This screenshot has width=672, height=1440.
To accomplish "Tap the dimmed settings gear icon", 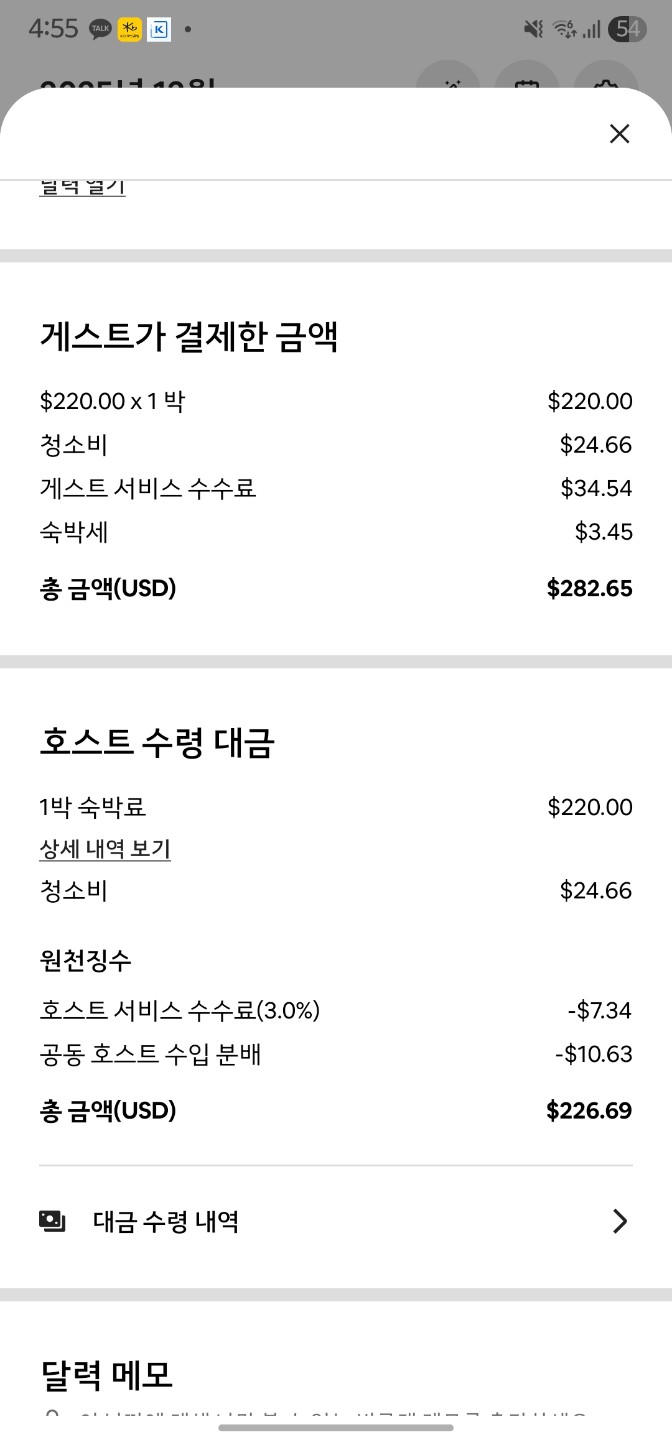I will click(604, 82).
